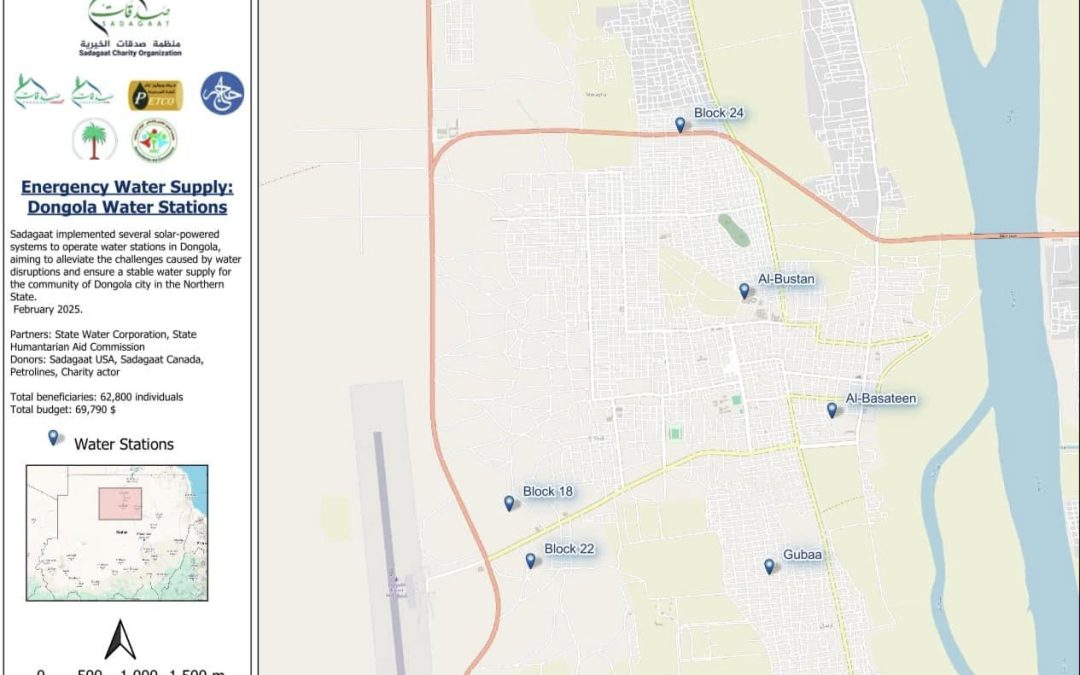Click the 'Dongola Water Stations' title line
Image resolution: width=1080 pixels, height=675 pixels.
coord(127,207)
